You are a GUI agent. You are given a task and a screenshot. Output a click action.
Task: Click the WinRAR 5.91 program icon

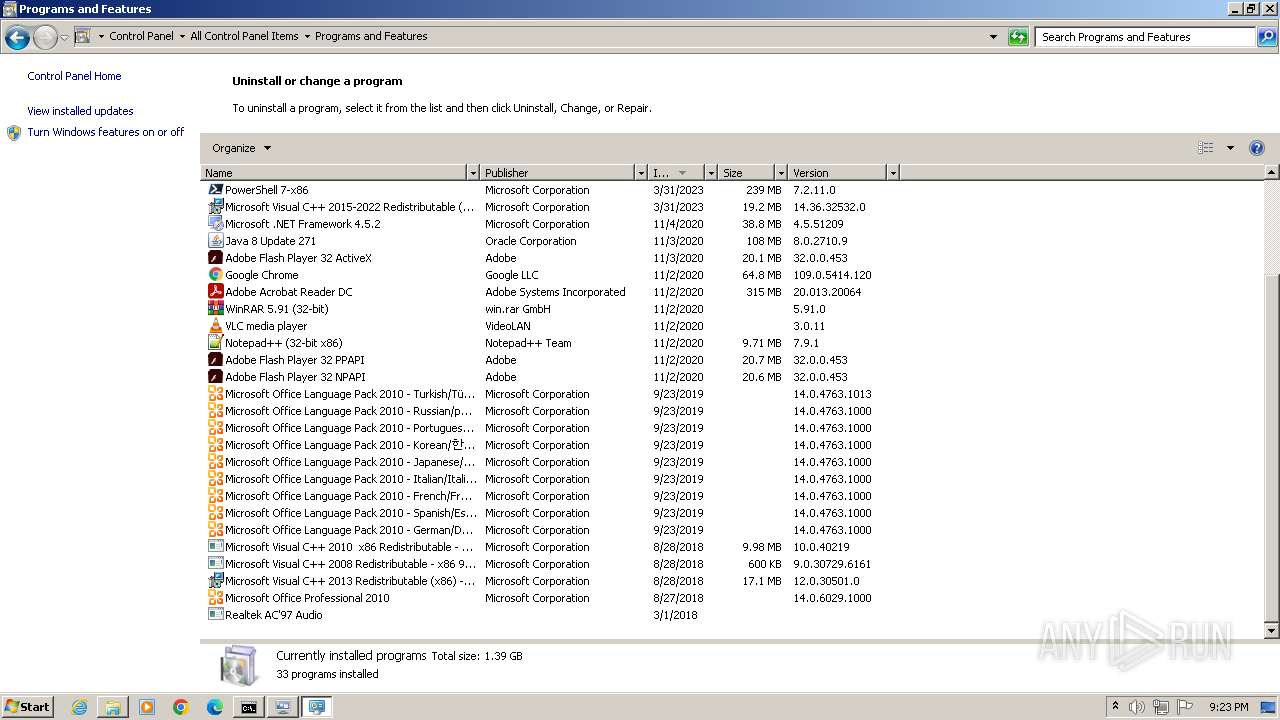click(215, 309)
